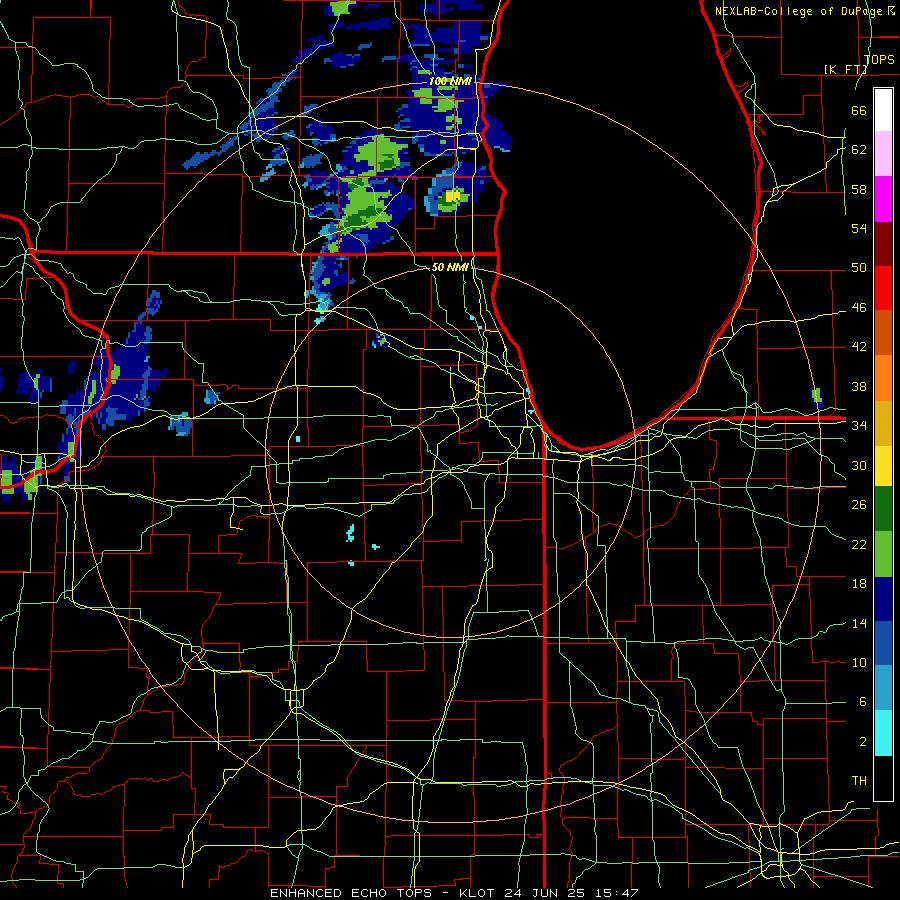Click the legend value 38
The image size is (900, 900).
(859, 386)
